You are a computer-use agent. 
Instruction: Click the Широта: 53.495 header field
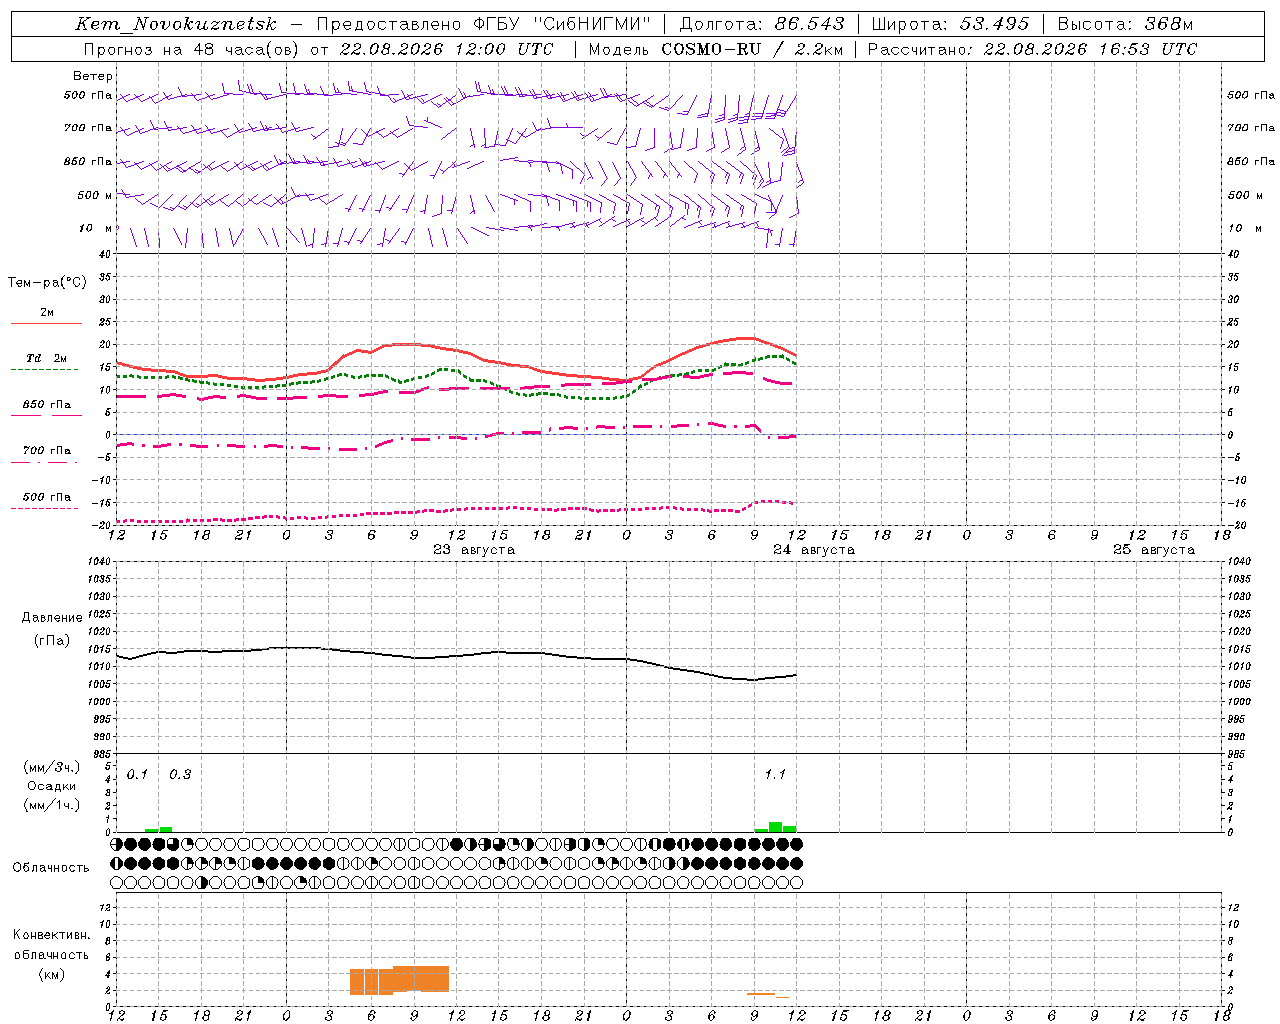(950, 24)
